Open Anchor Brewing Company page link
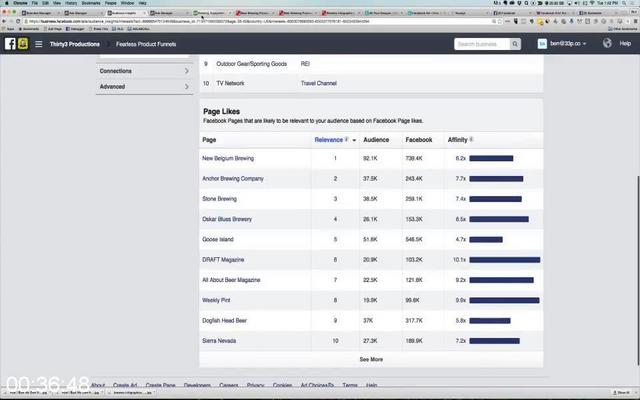This screenshot has height=400, width=640. (233, 179)
